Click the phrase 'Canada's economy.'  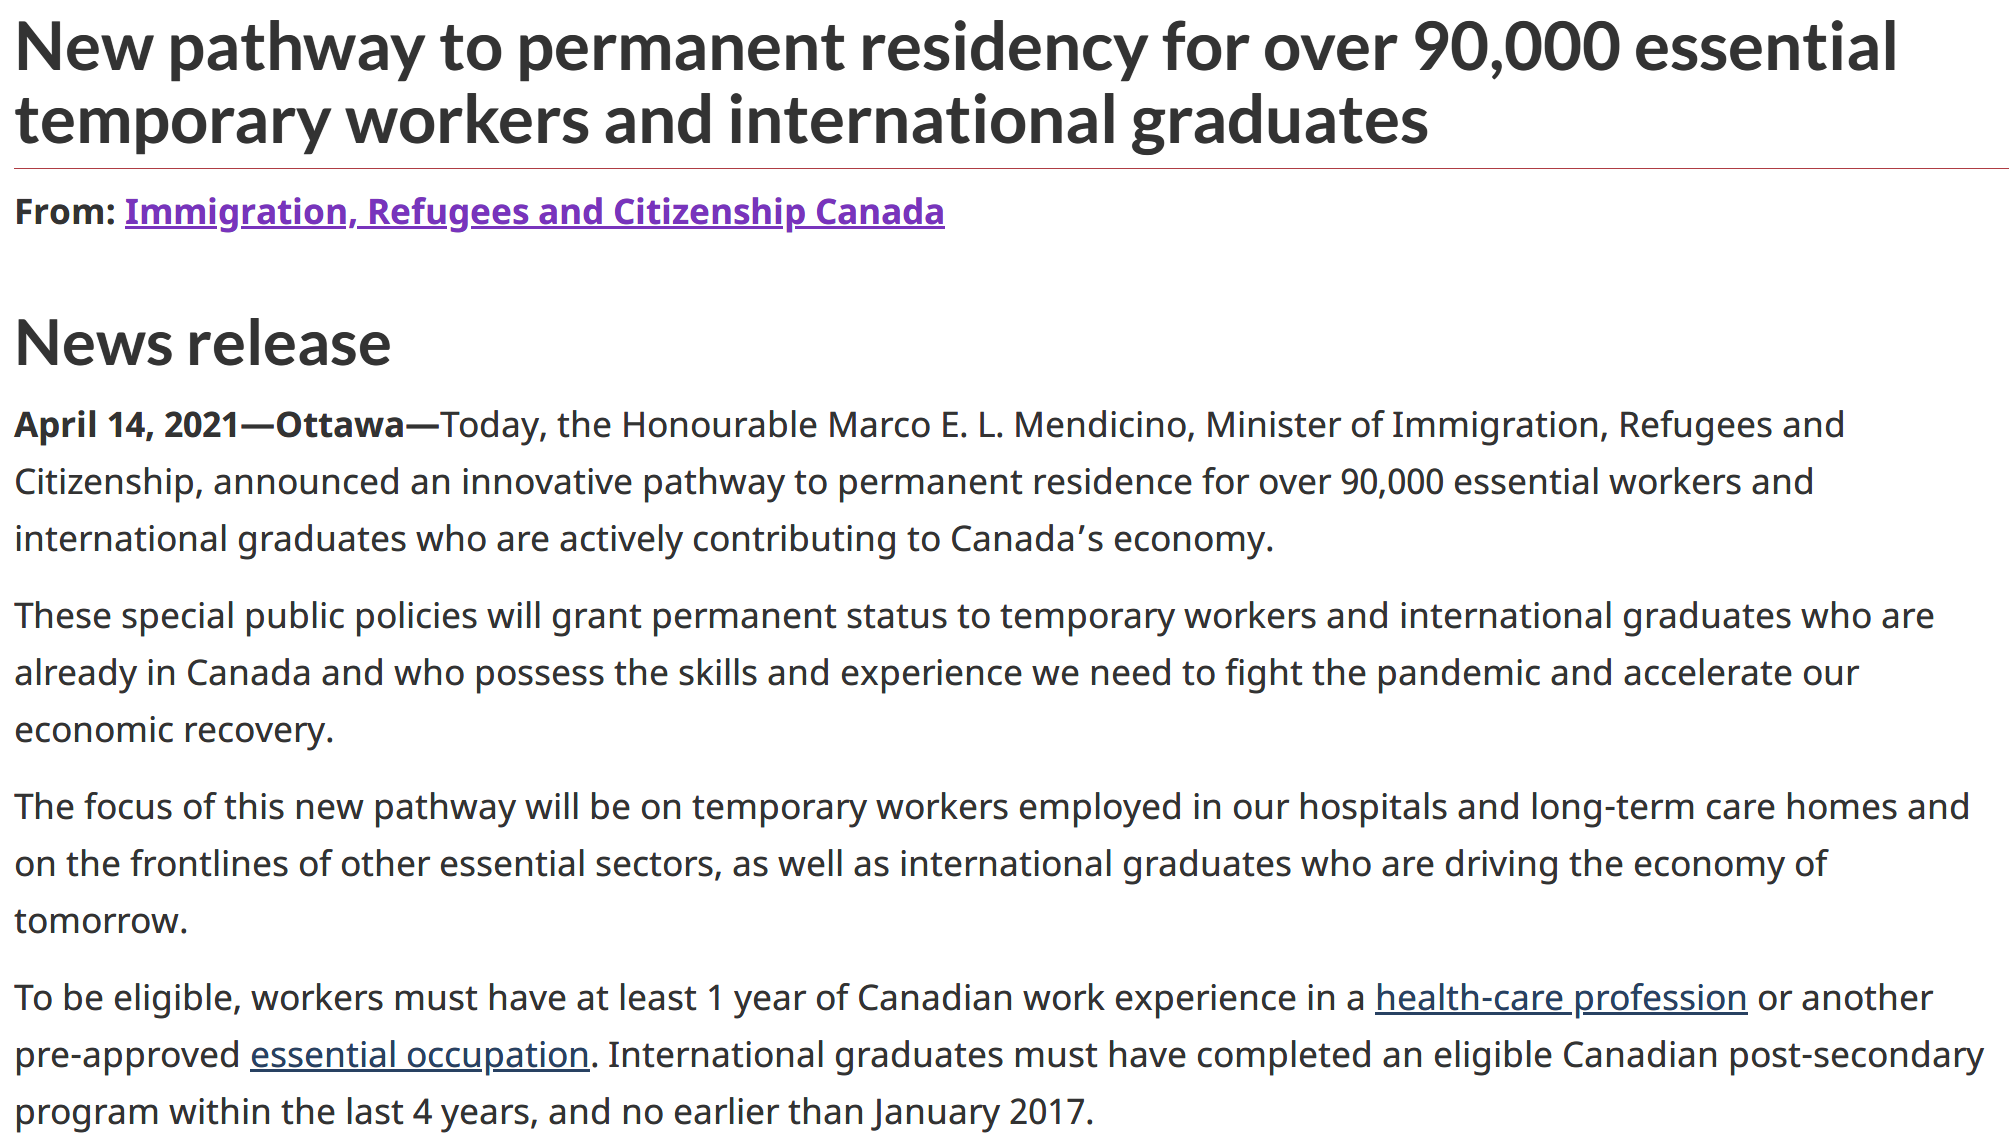click(x=1111, y=539)
